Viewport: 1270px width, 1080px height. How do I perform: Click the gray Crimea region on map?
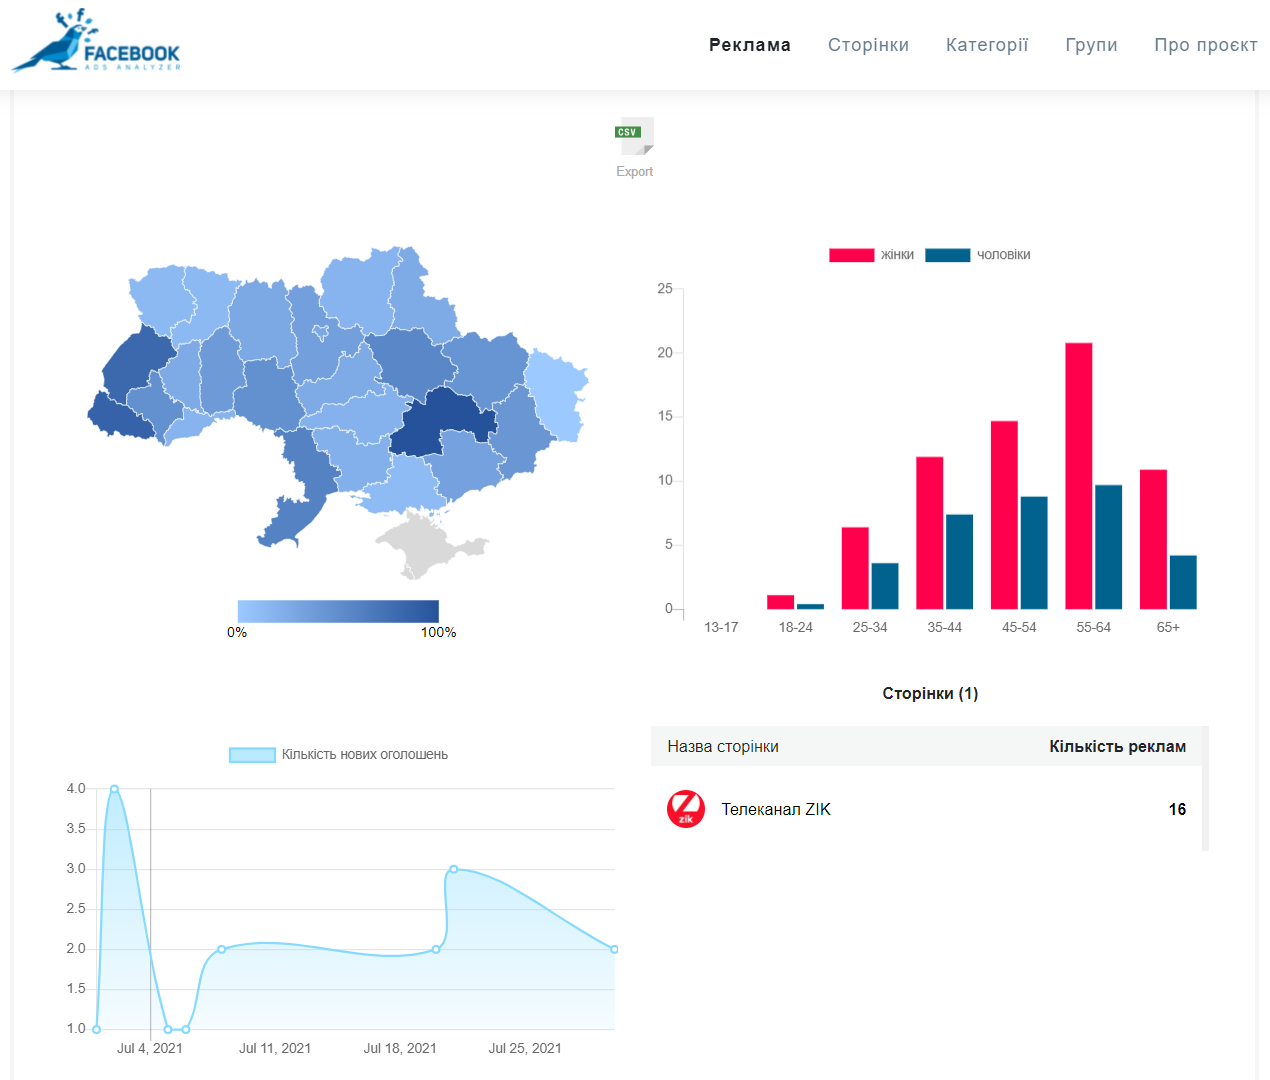[x=428, y=542]
